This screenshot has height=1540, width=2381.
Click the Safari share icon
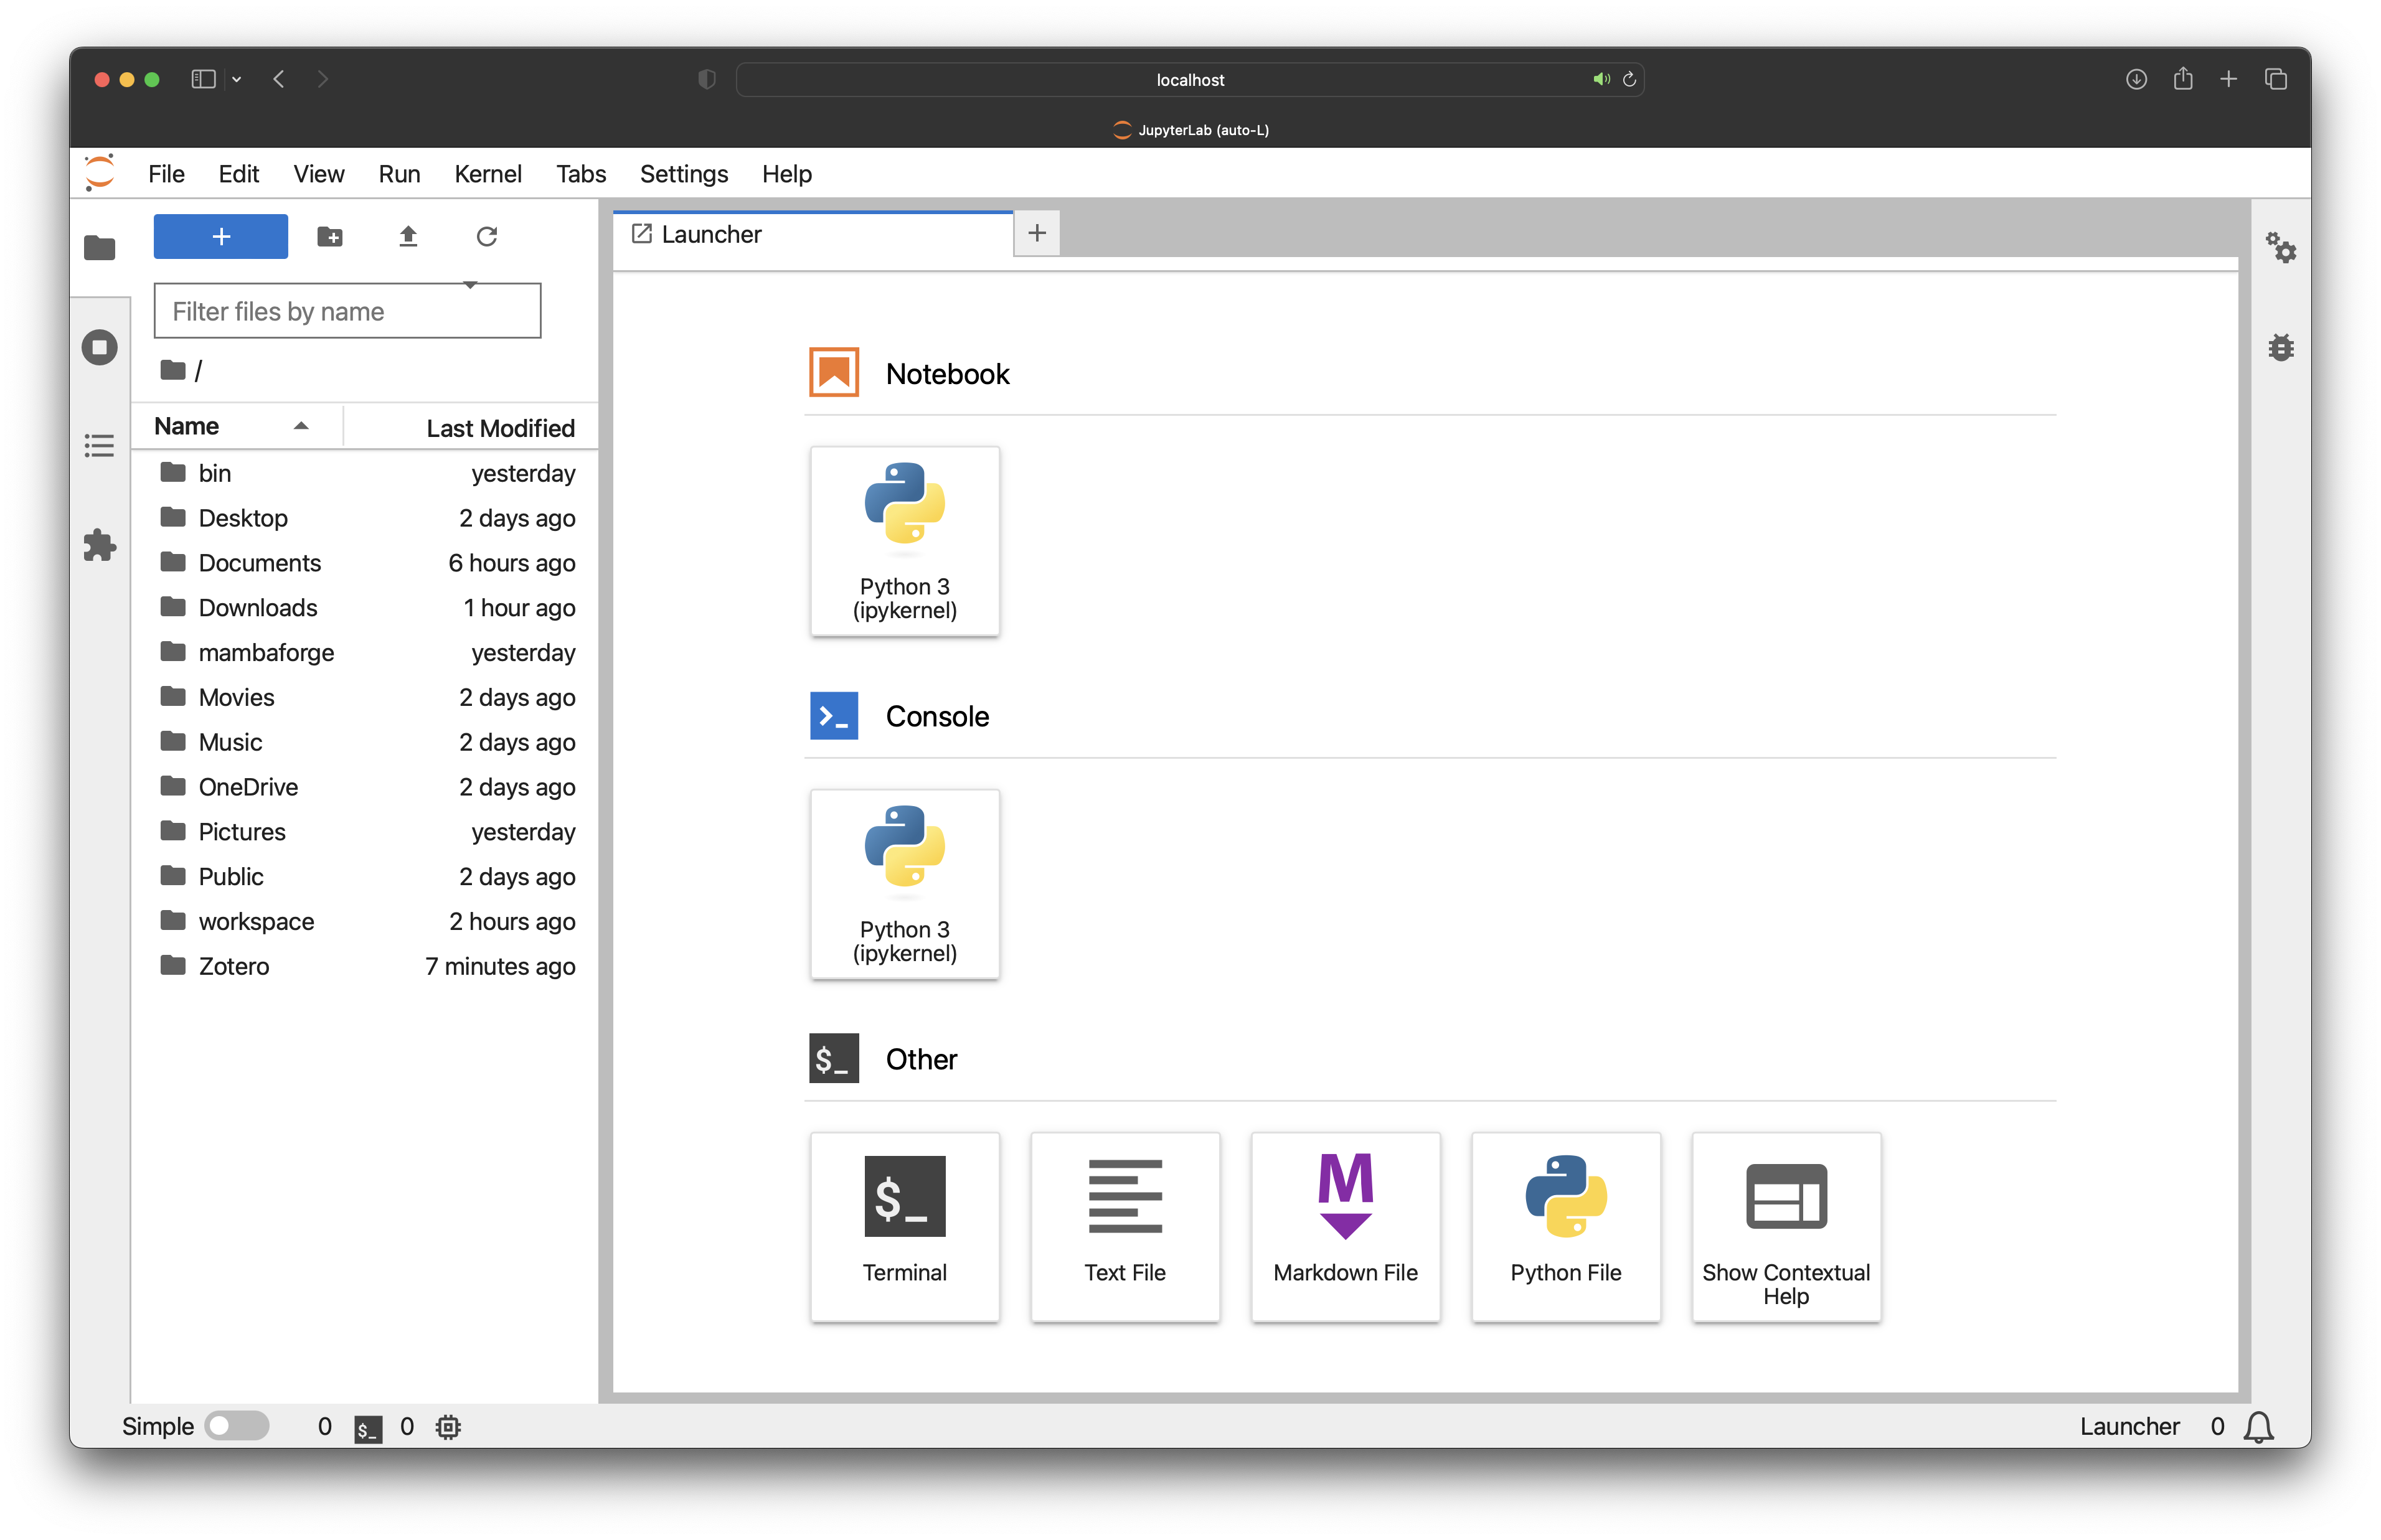click(2182, 79)
